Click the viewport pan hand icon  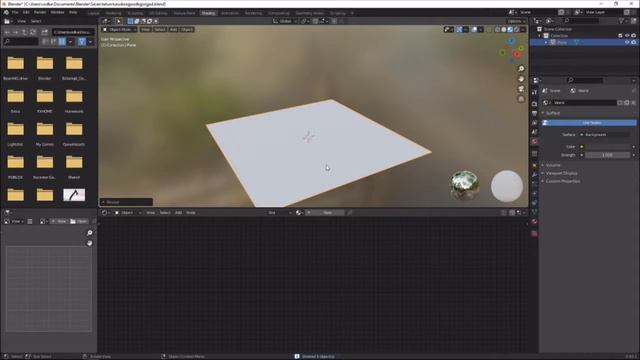point(521,79)
